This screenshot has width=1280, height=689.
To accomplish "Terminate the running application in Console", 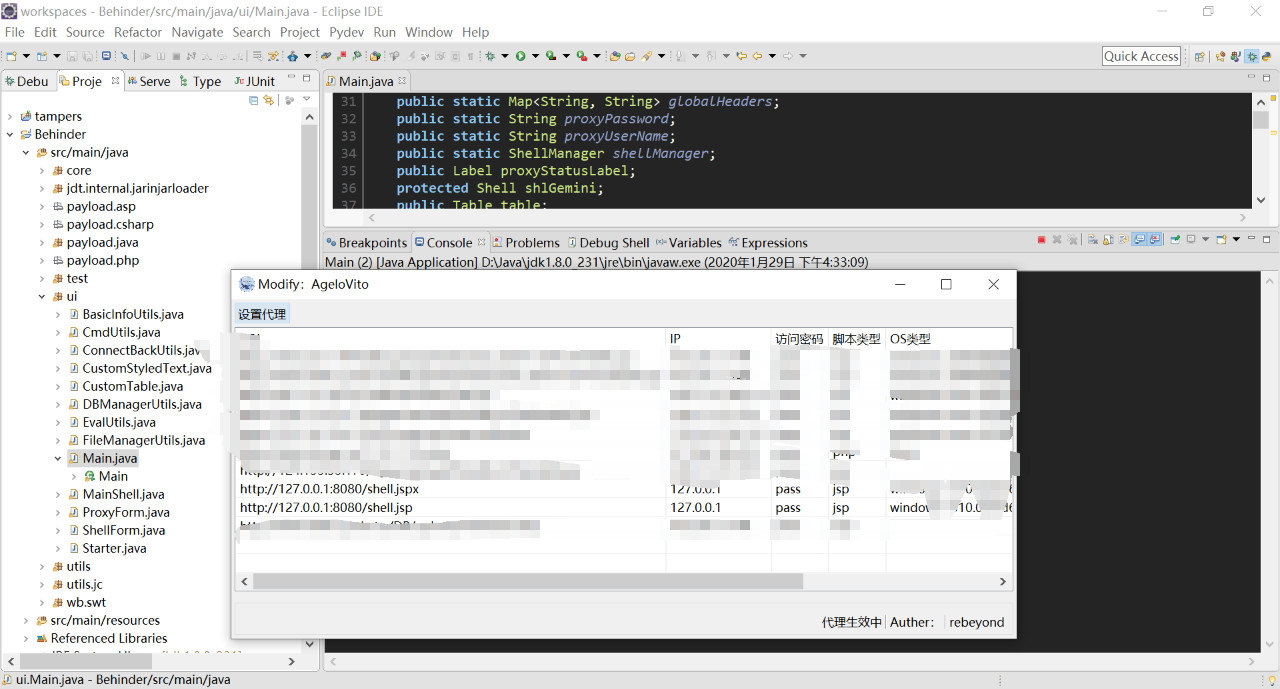I will pyautogui.click(x=1041, y=240).
